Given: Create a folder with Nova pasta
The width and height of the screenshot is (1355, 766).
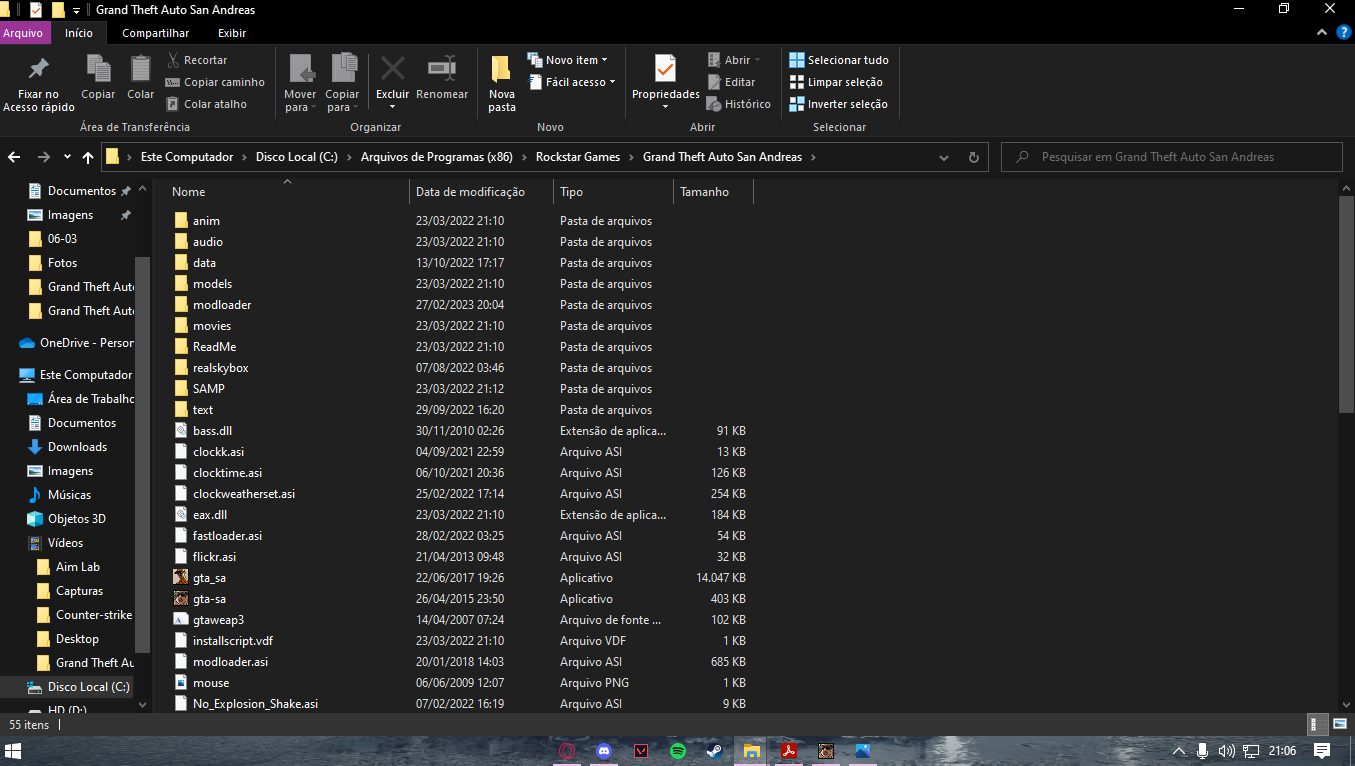Looking at the screenshot, I should (502, 83).
